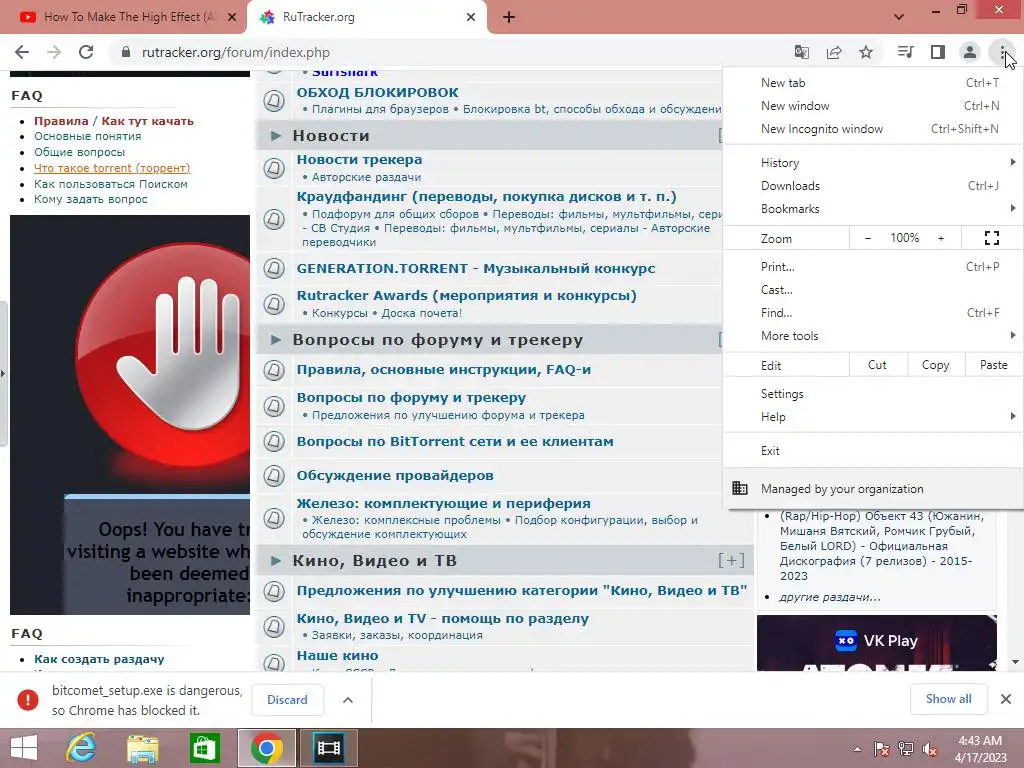Click the forum icon beside Обсуждение провайдеров
Screen dimensions: 1024x768
pos(274,475)
